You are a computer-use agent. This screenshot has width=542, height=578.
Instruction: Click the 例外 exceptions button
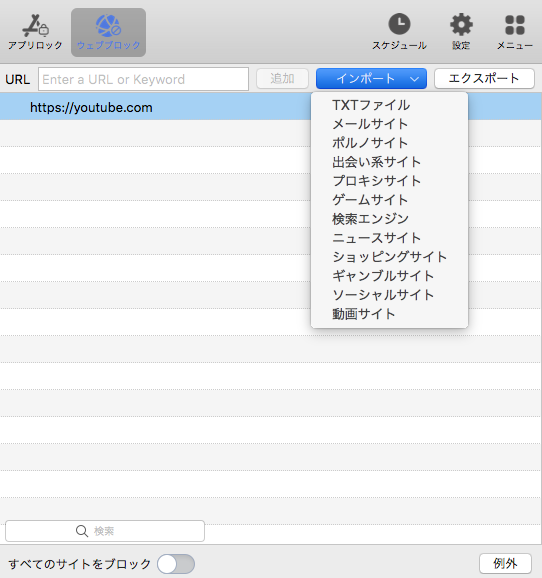tap(505, 564)
